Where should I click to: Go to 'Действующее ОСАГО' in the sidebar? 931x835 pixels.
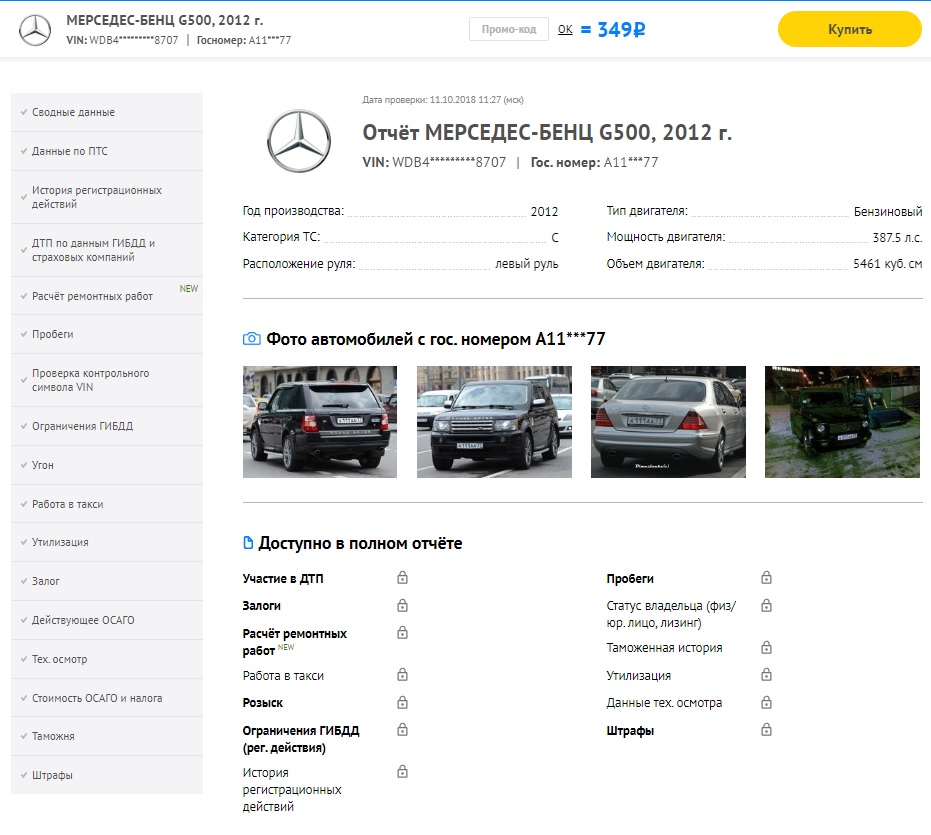(x=107, y=620)
